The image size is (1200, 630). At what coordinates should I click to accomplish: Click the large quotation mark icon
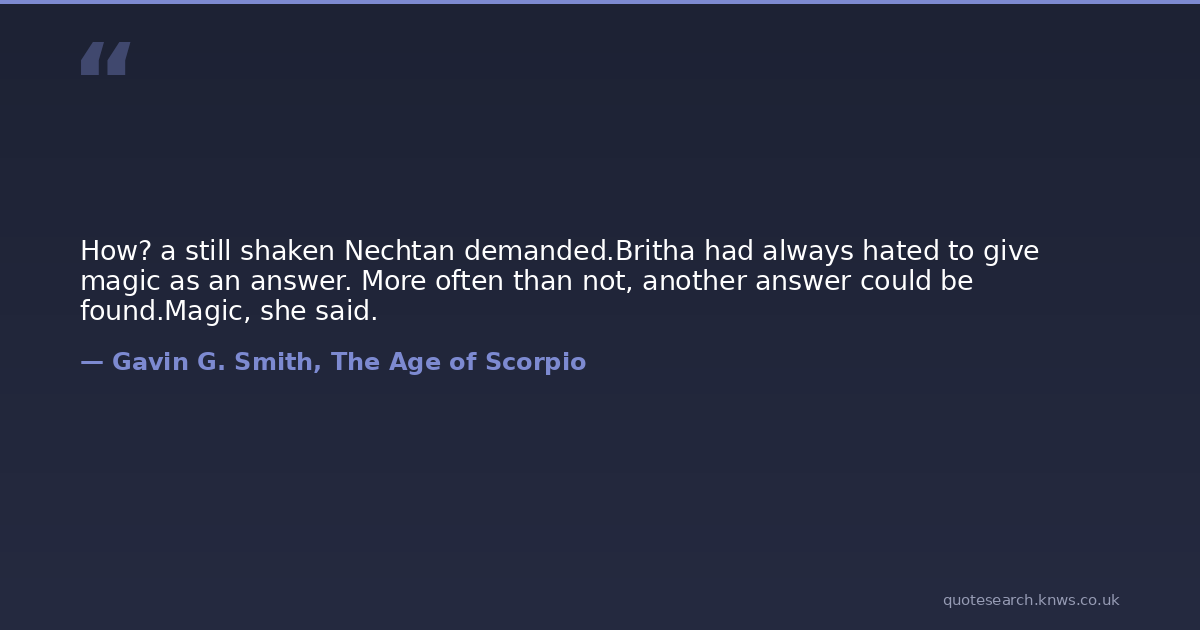105,59
